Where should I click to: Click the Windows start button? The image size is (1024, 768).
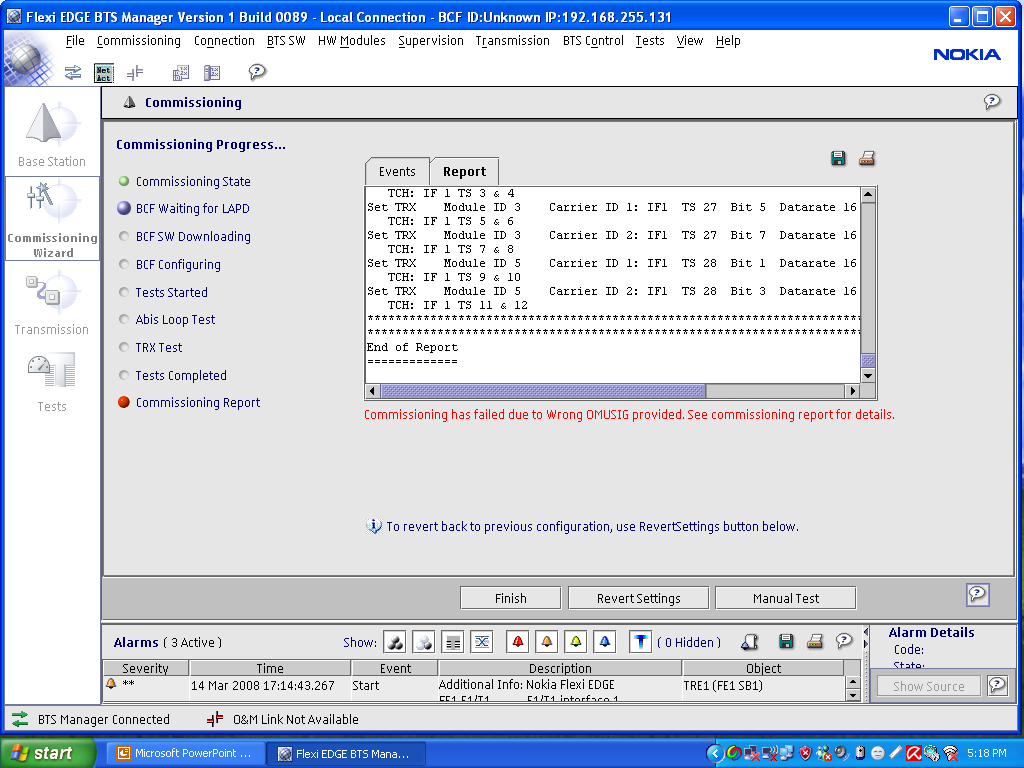(47, 753)
